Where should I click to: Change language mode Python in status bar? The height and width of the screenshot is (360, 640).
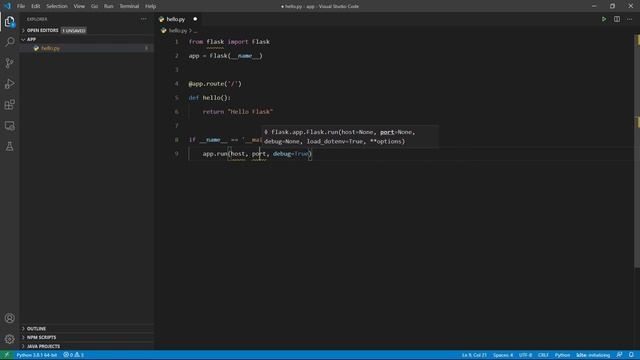tap(562, 355)
